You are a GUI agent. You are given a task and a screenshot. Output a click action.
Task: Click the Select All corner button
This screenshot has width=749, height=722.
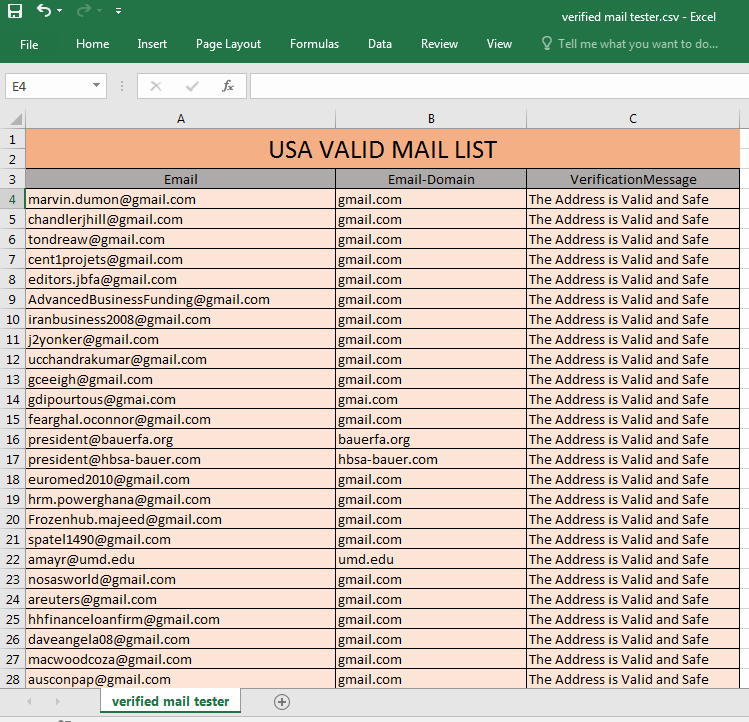click(x=12, y=118)
